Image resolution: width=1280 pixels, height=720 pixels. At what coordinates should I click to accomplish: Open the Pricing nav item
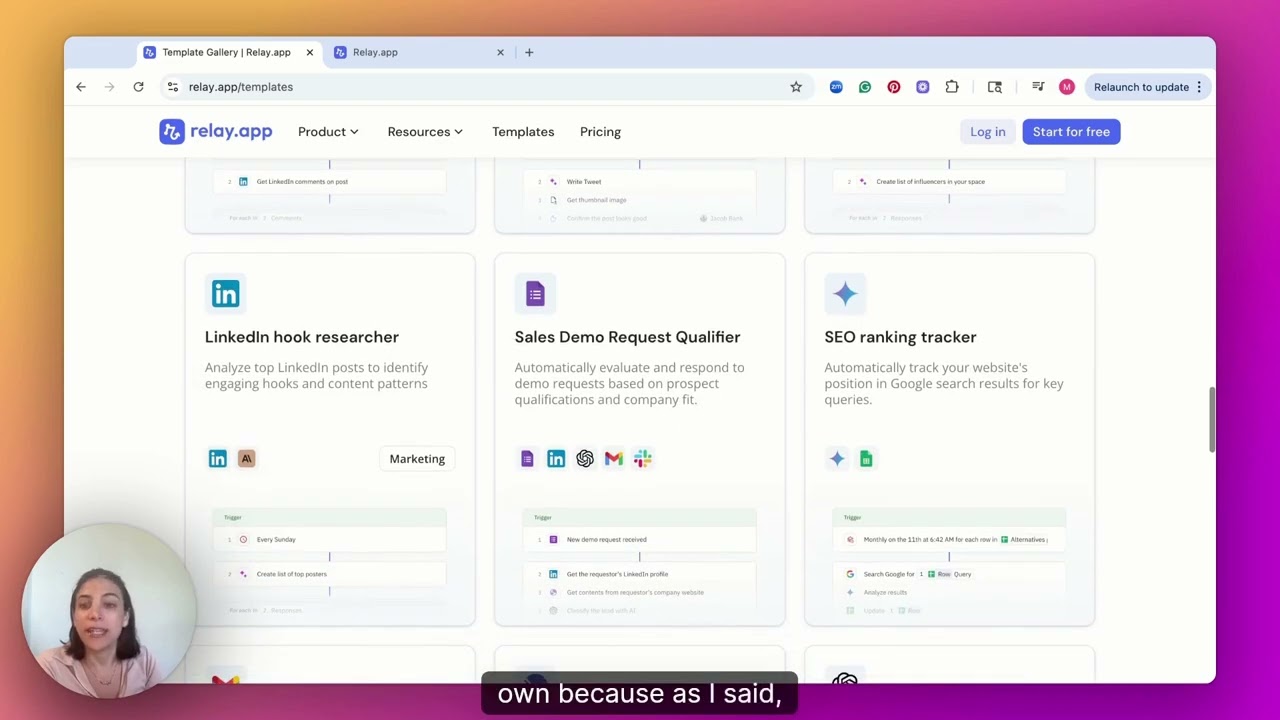[x=600, y=132]
